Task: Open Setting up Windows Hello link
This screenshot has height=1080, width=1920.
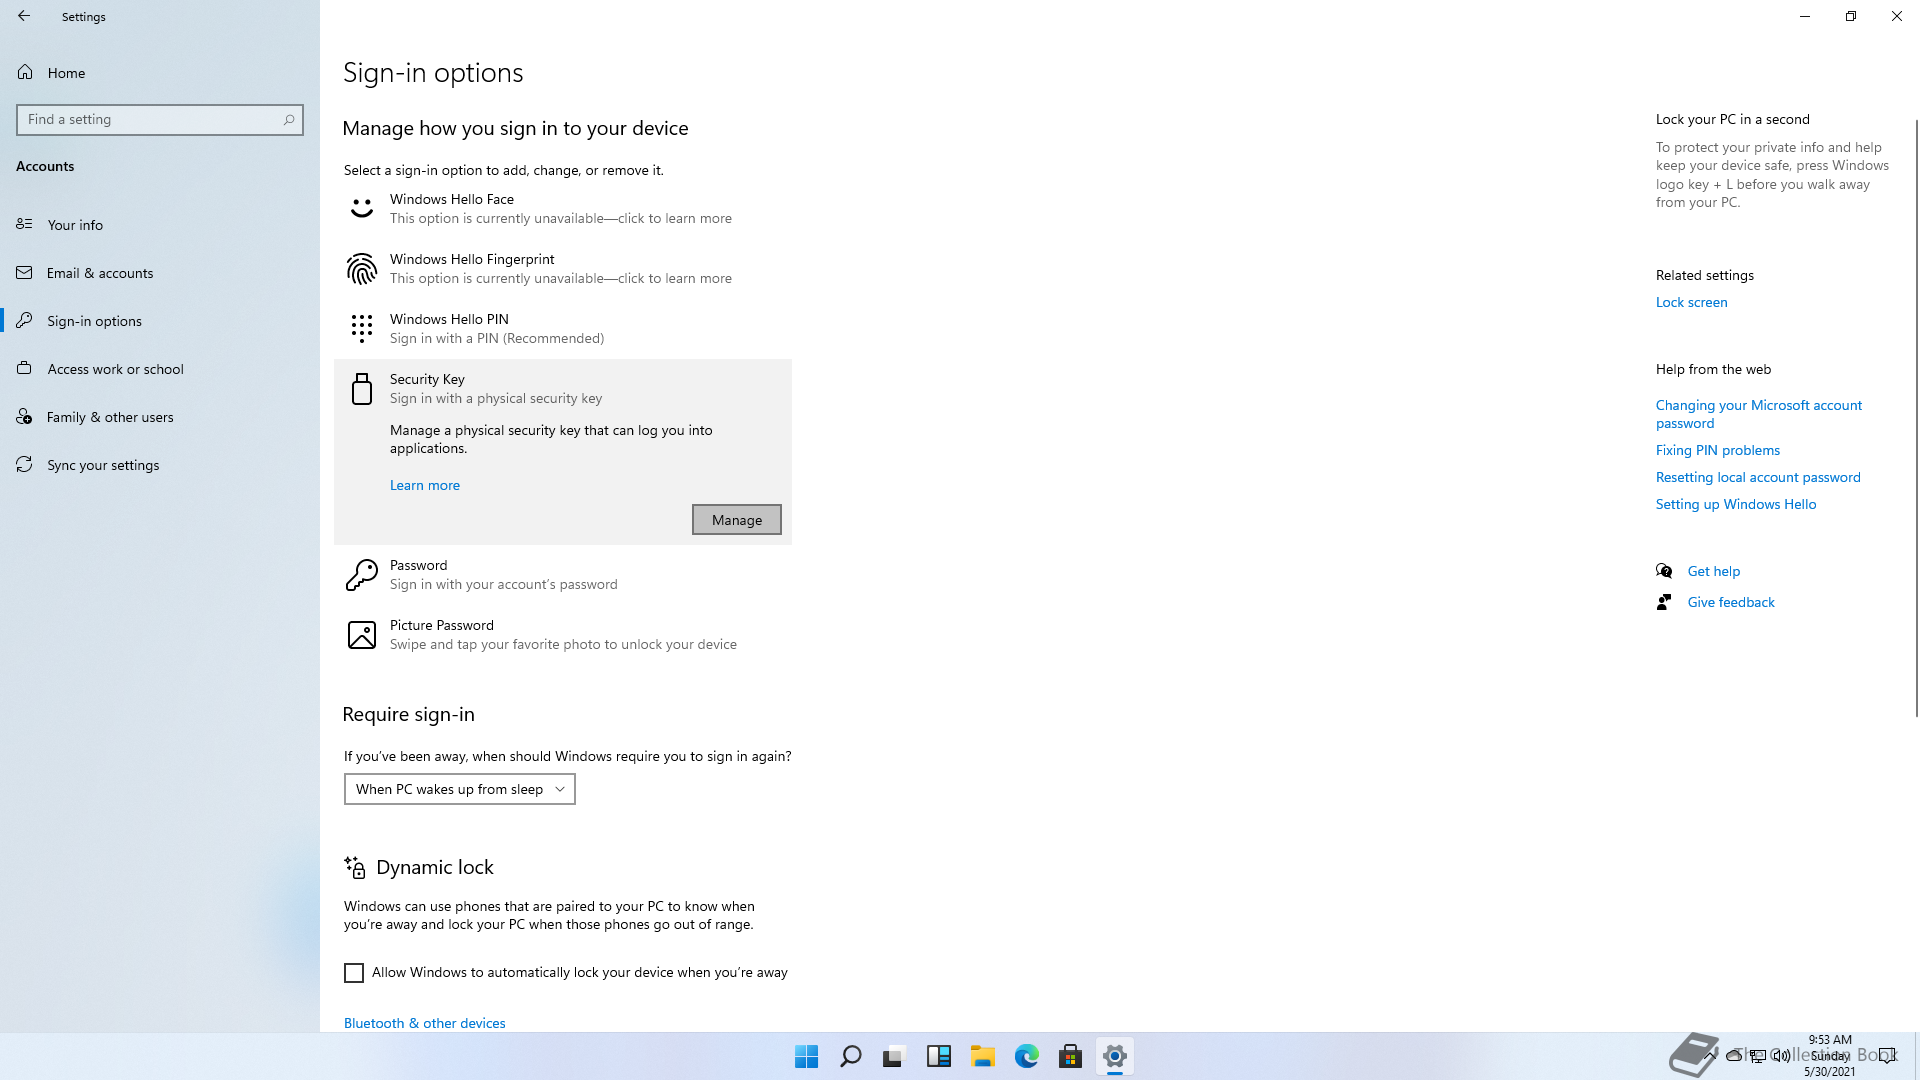Action: pos(1736,504)
